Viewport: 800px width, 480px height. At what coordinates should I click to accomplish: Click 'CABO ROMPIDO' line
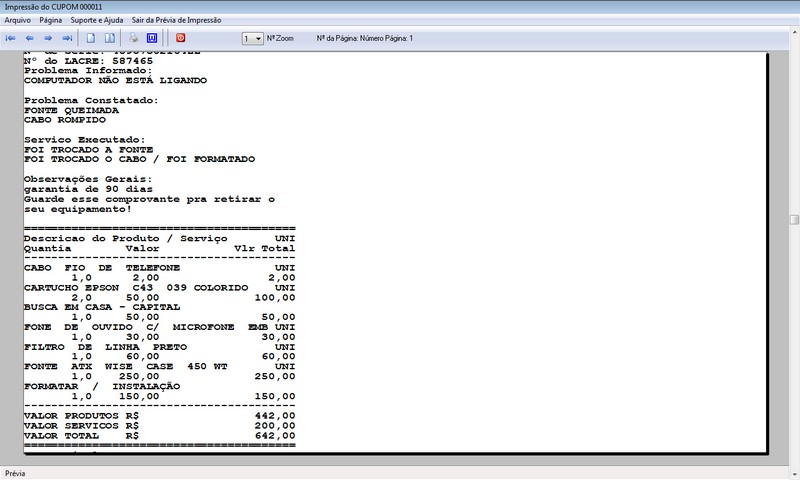(x=65, y=120)
